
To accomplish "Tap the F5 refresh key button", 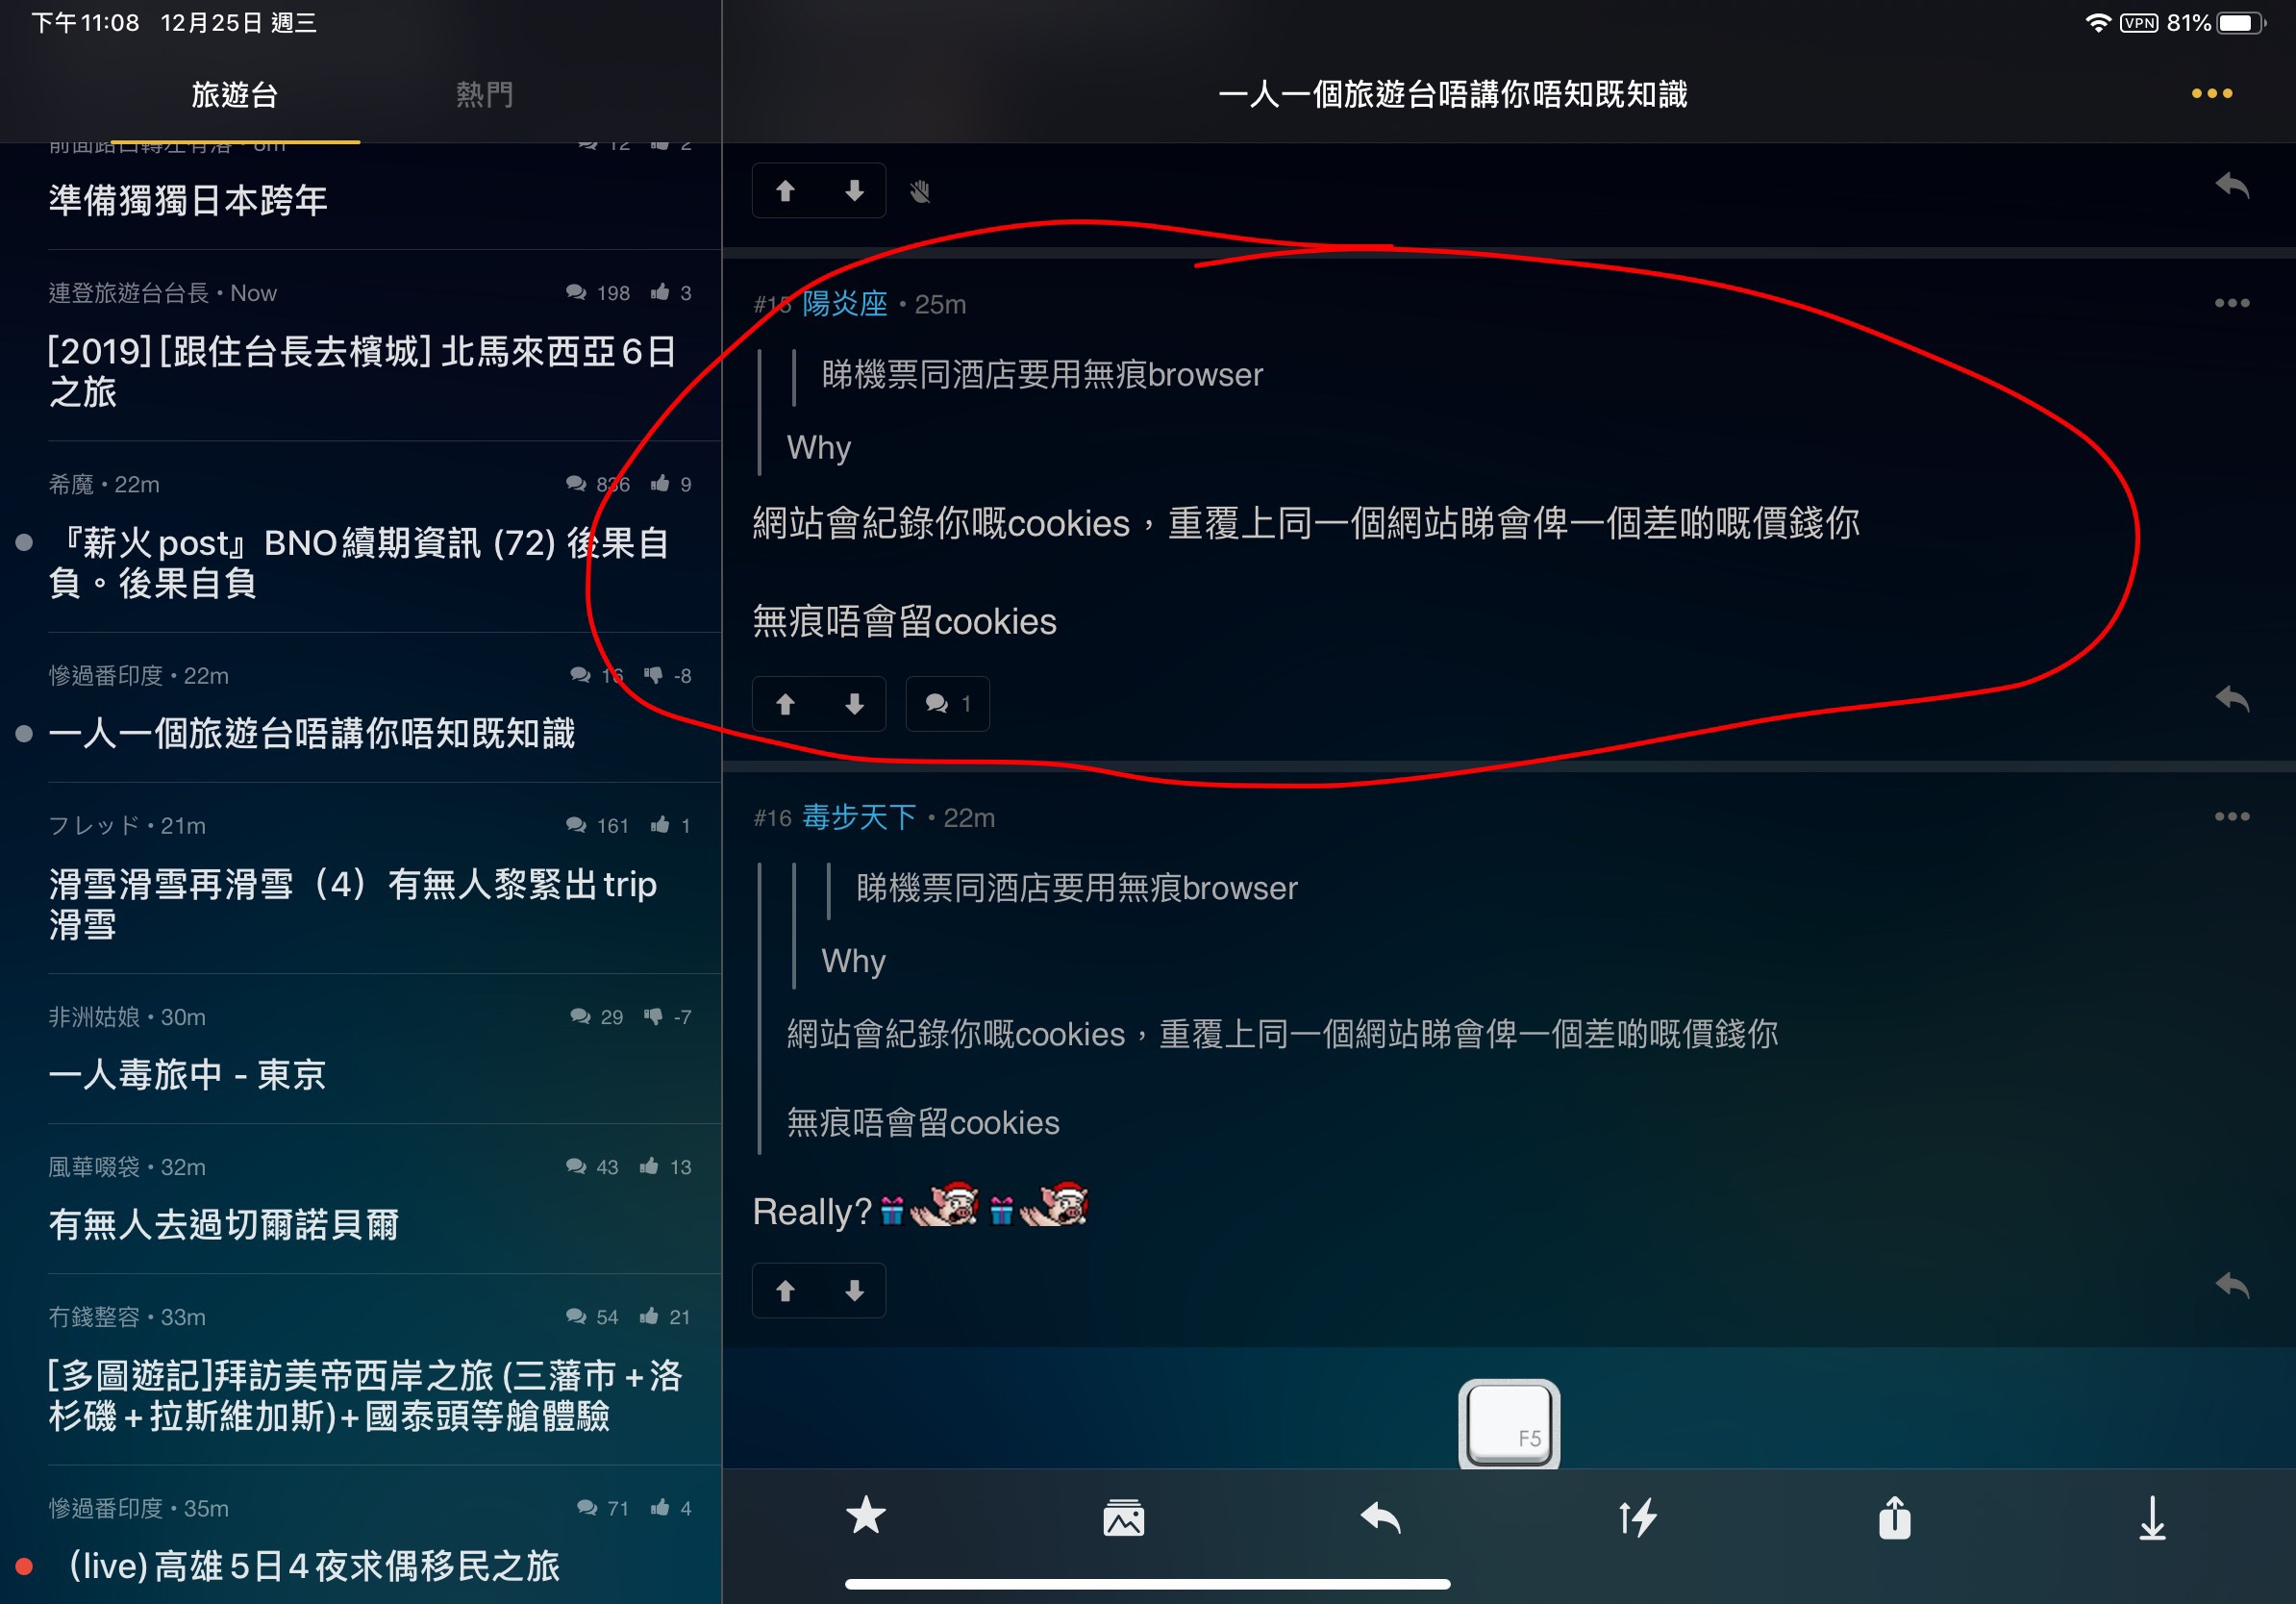I will tap(1509, 1425).
